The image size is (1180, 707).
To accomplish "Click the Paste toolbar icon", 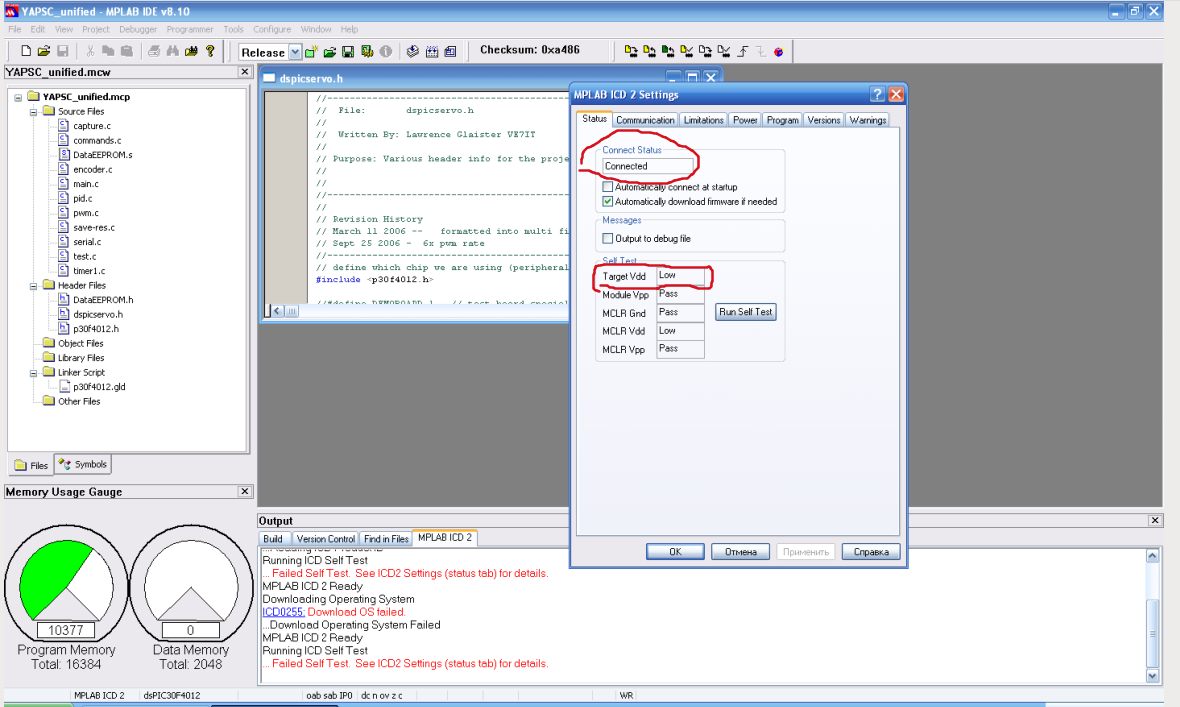I will [126, 51].
